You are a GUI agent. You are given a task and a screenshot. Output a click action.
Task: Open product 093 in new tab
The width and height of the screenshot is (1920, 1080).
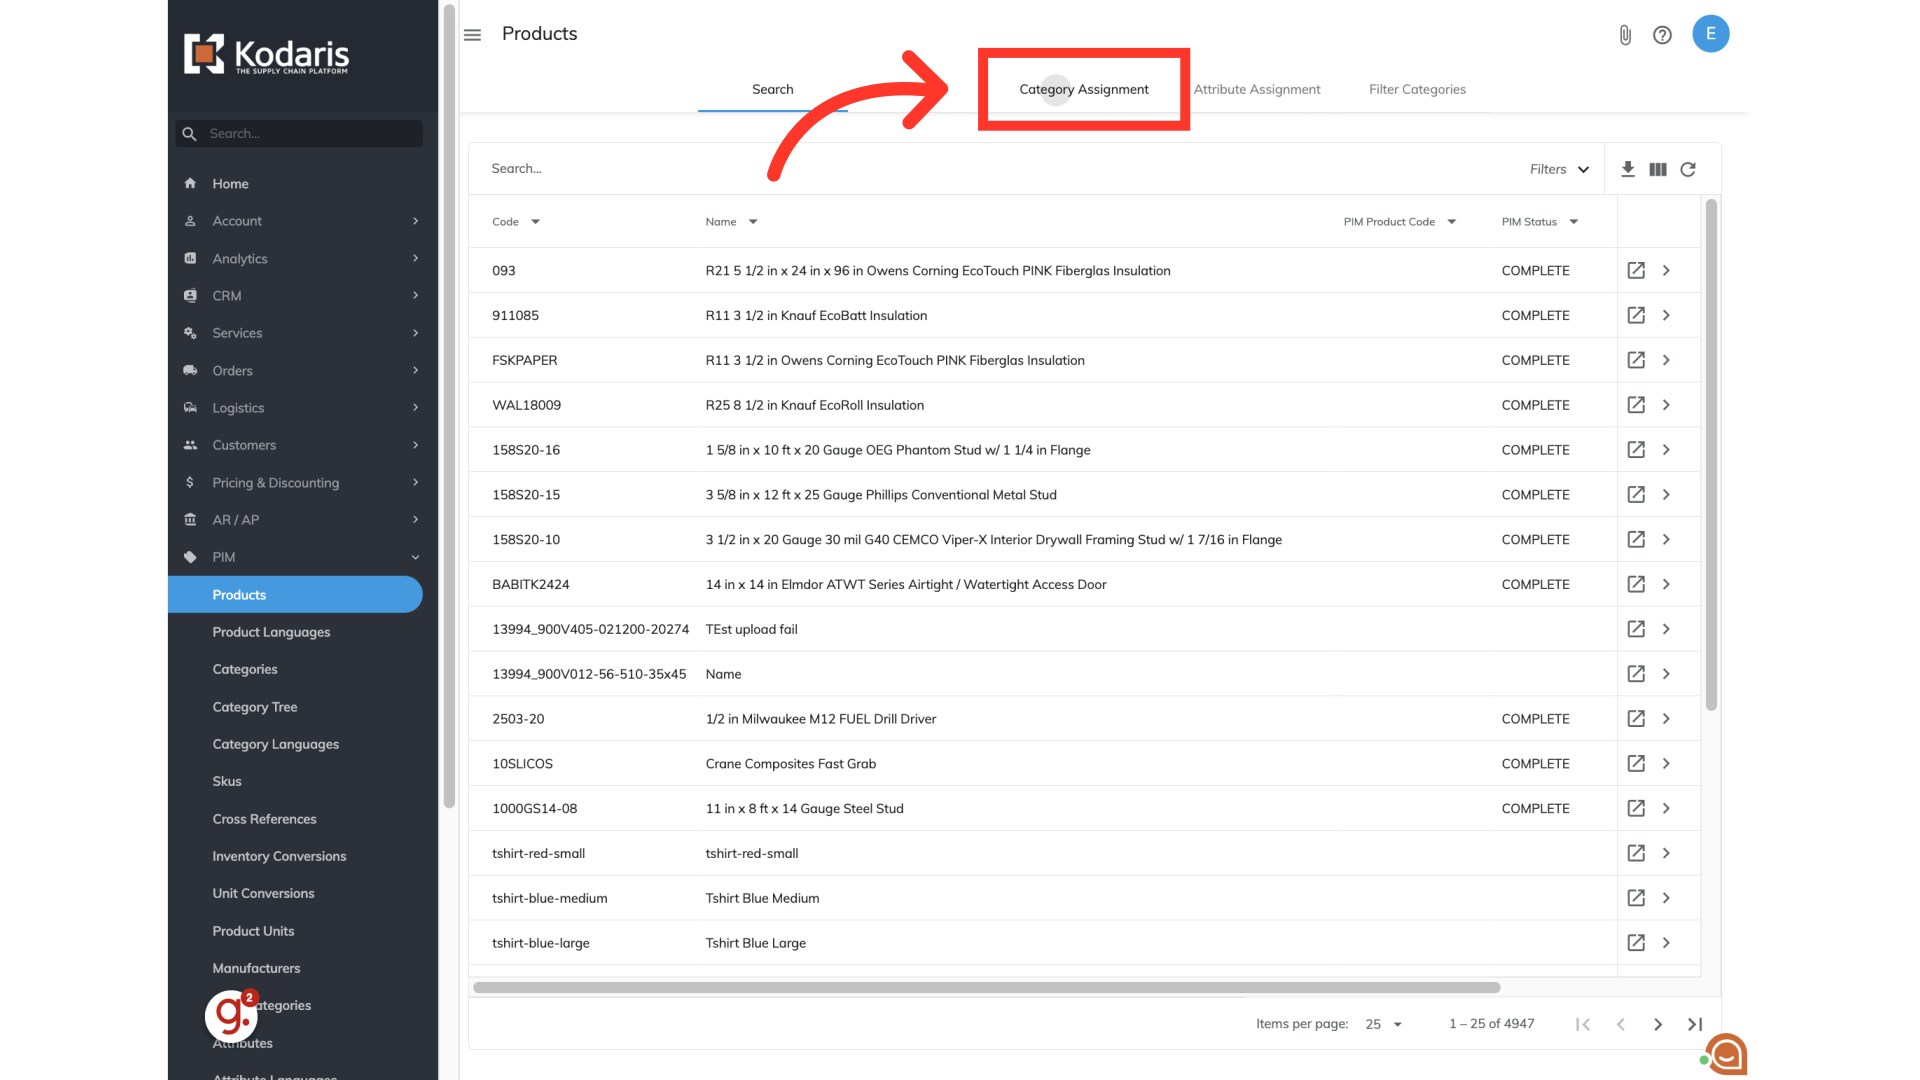pyautogui.click(x=1636, y=270)
